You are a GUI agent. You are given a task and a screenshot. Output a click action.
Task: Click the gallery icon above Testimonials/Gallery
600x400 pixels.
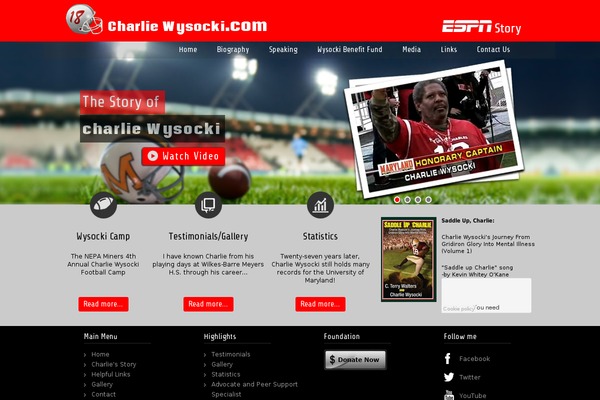pyautogui.click(x=209, y=205)
